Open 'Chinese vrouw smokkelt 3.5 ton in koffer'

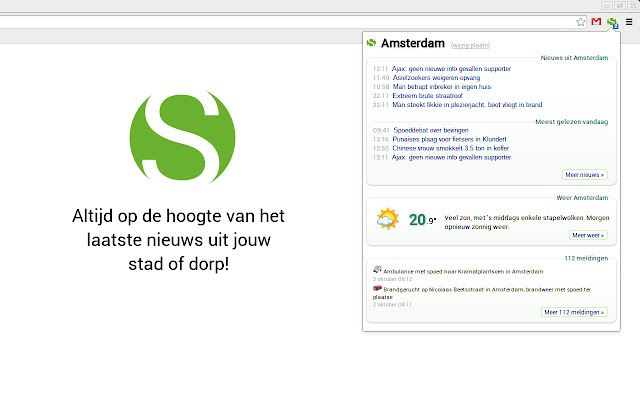[x=451, y=148]
